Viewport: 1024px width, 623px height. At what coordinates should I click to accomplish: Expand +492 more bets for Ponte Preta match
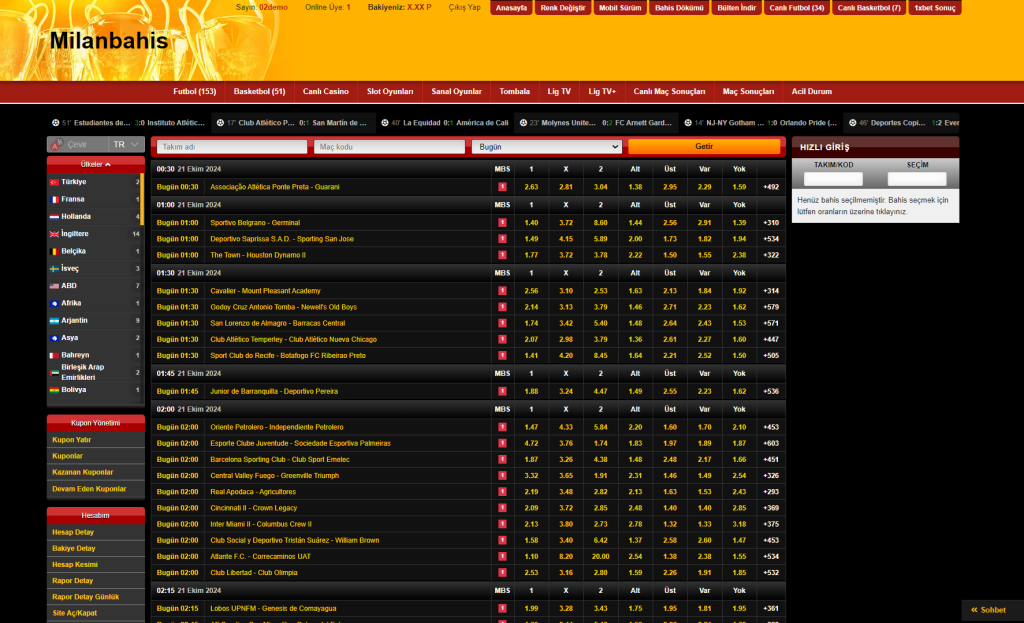pos(770,187)
